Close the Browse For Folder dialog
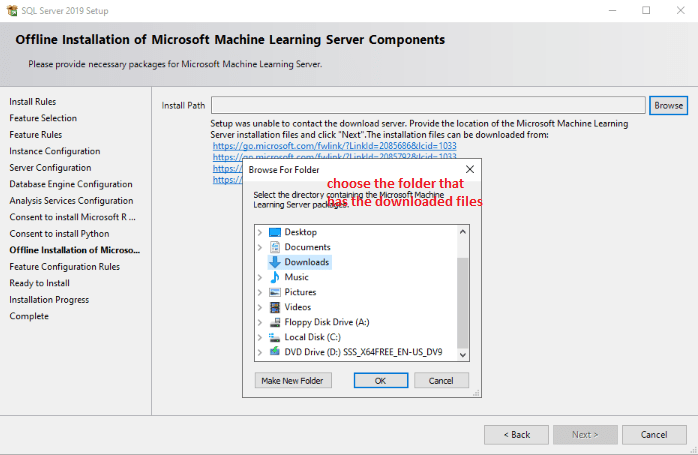 tap(470, 170)
